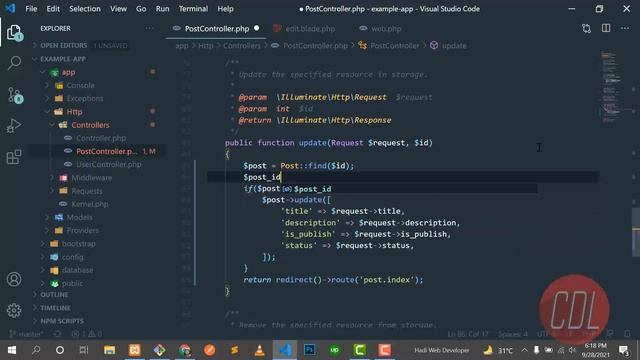Open editor More Actions ellipsis
The width and height of the screenshot is (640, 360).
pyautogui.click(x=625, y=28)
